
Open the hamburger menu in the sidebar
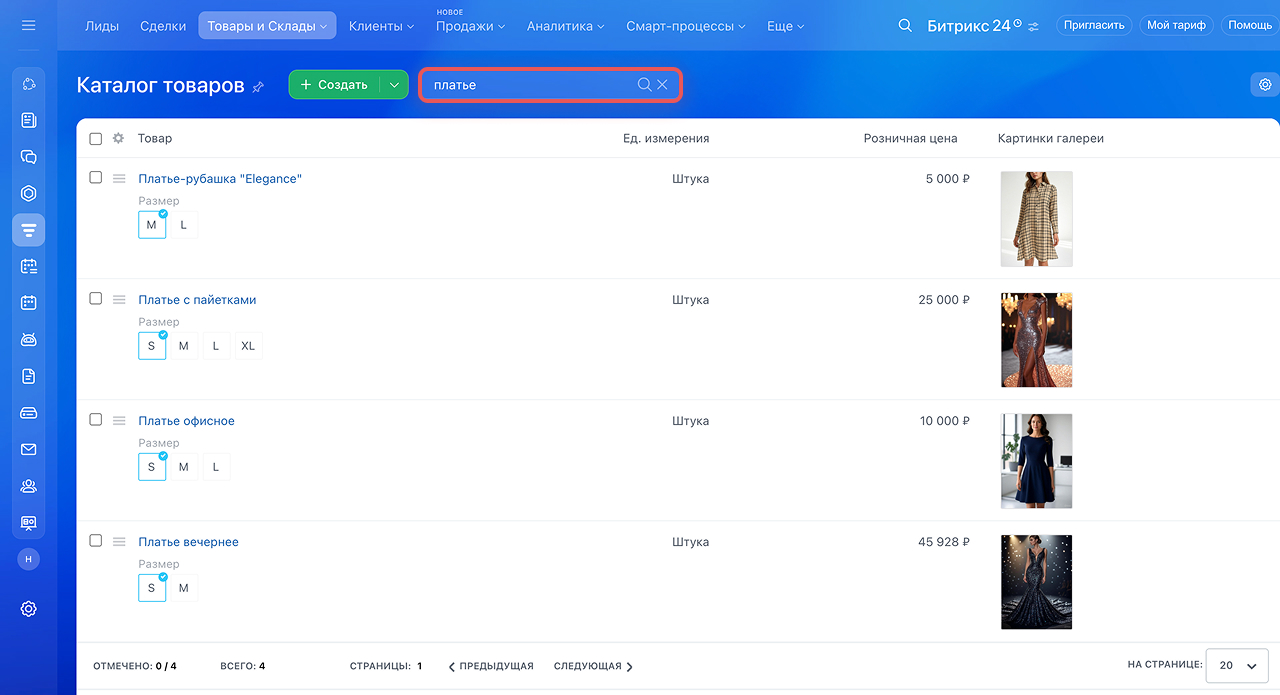(x=28, y=25)
